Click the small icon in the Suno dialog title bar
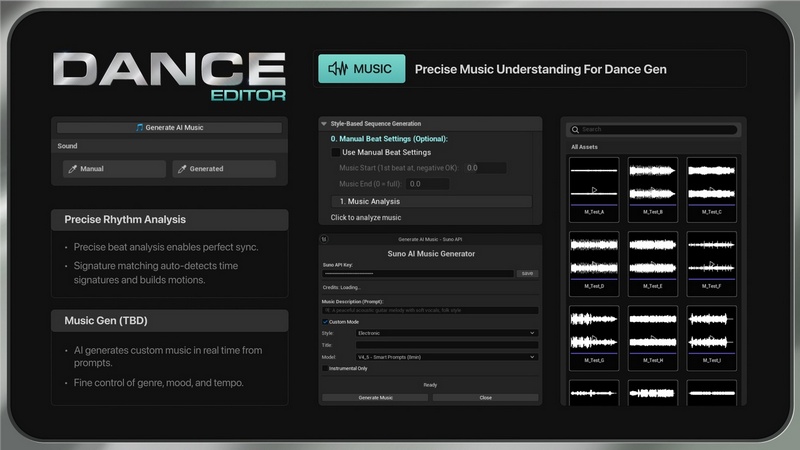The image size is (800, 450). (324, 240)
